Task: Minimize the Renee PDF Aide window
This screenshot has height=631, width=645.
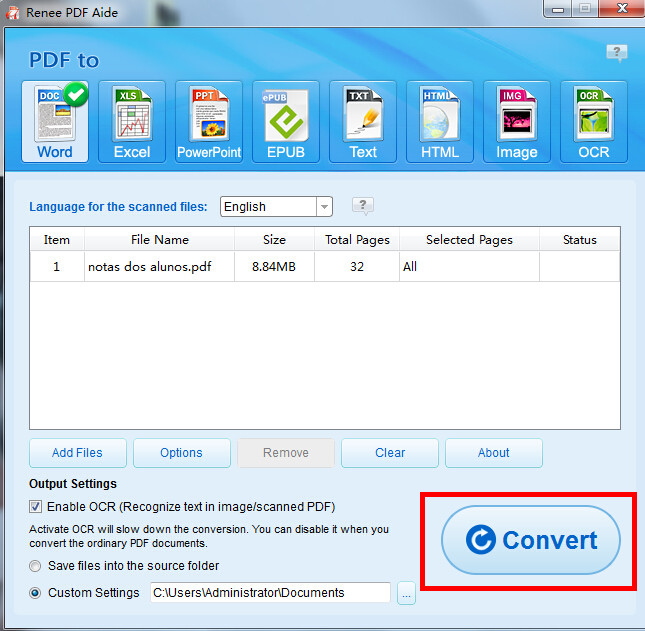Action: point(558,8)
